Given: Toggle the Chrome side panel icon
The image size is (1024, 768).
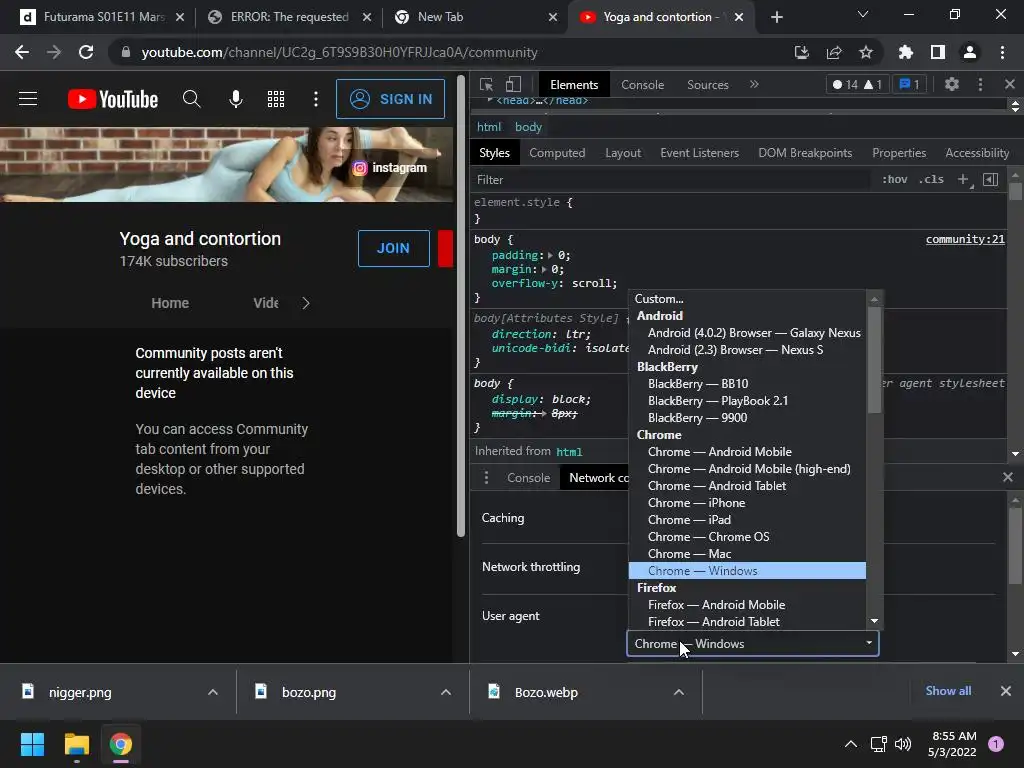Looking at the screenshot, I should click(x=938, y=52).
